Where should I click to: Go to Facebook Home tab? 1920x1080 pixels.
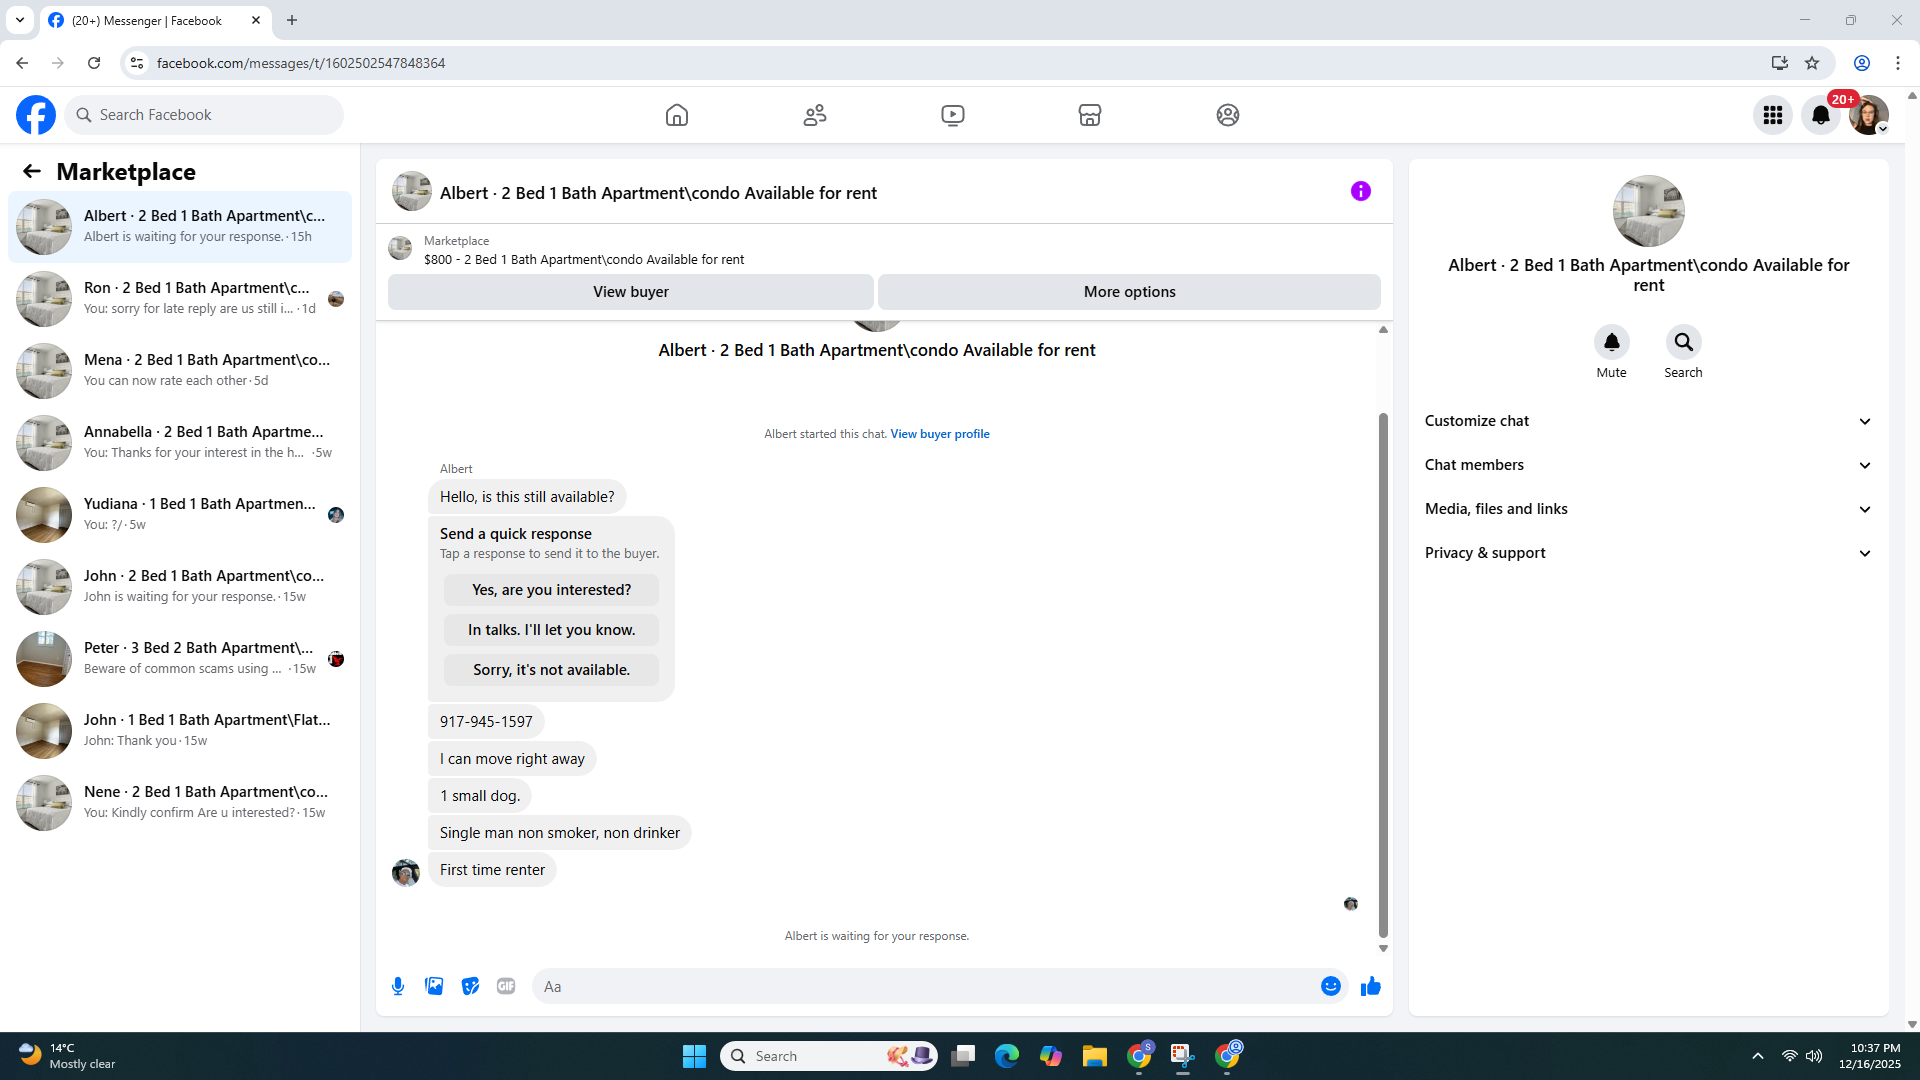pyautogui.click(x=677, y=115)
